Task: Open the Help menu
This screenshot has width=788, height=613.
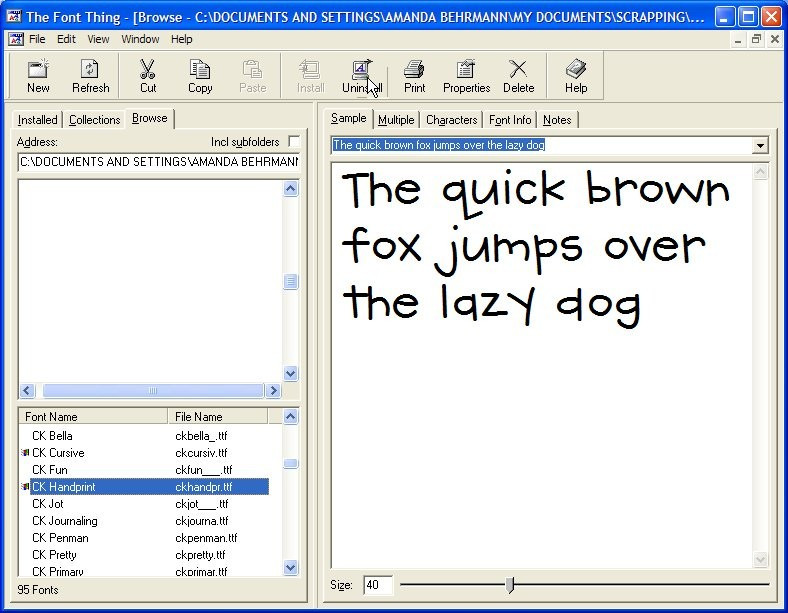Action: point(181,39)
